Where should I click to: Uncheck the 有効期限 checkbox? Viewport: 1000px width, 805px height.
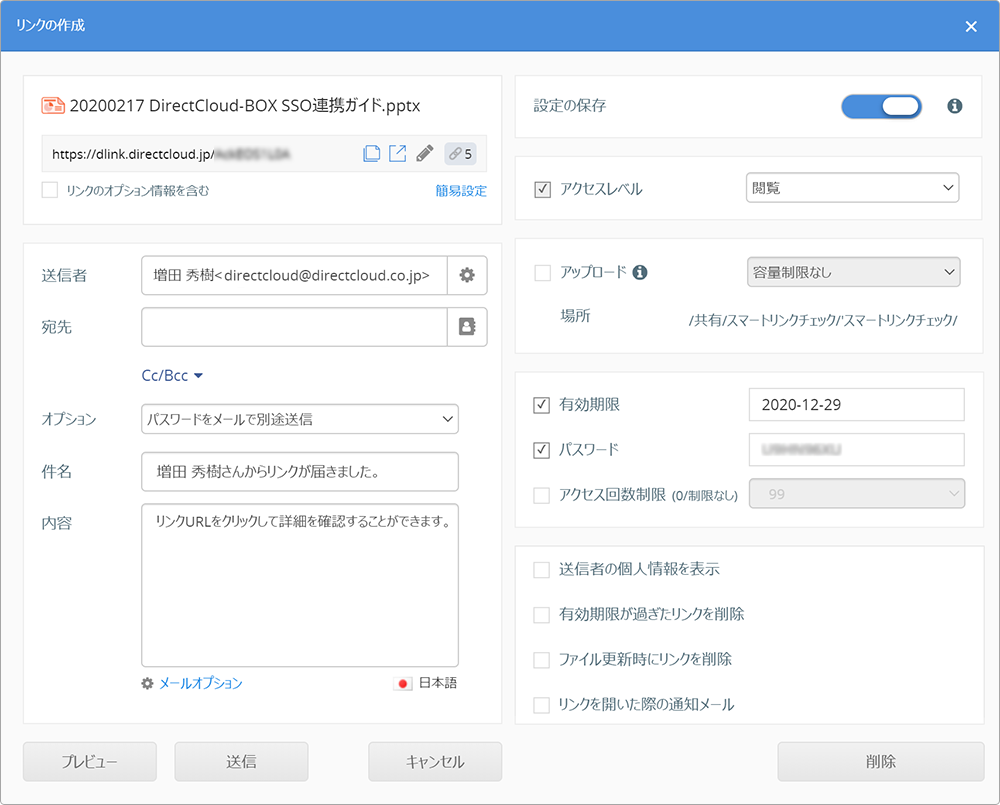pos(542,405)
